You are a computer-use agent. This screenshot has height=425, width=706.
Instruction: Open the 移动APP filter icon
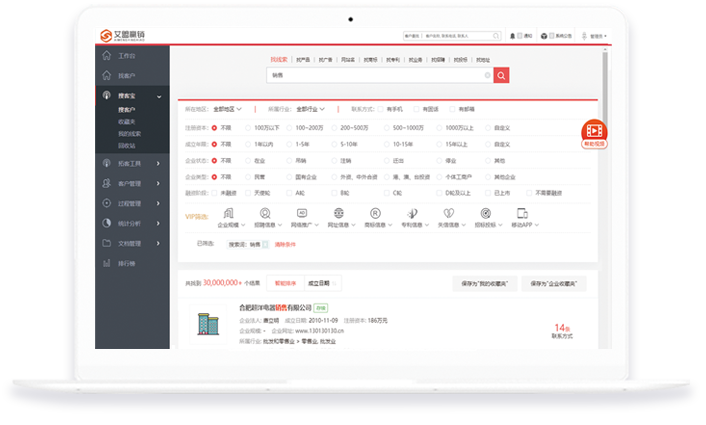click(x=521, y=214)
